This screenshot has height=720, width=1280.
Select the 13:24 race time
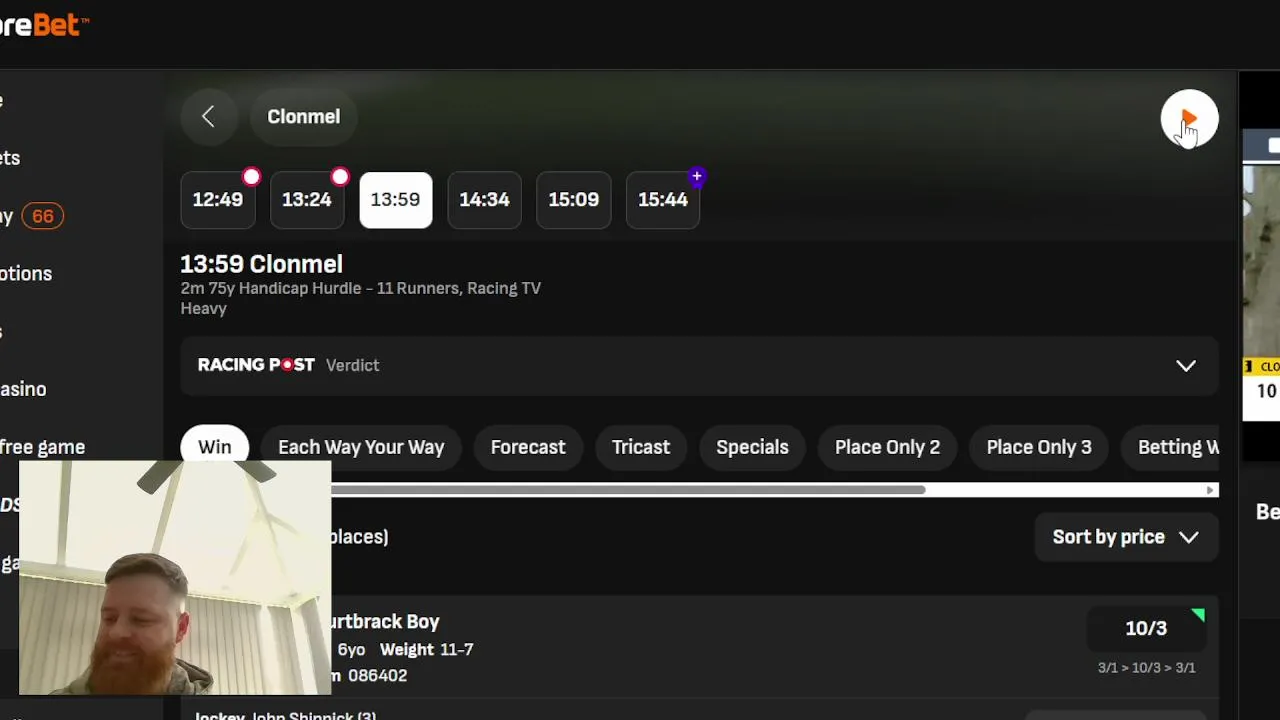pos(307,199)
